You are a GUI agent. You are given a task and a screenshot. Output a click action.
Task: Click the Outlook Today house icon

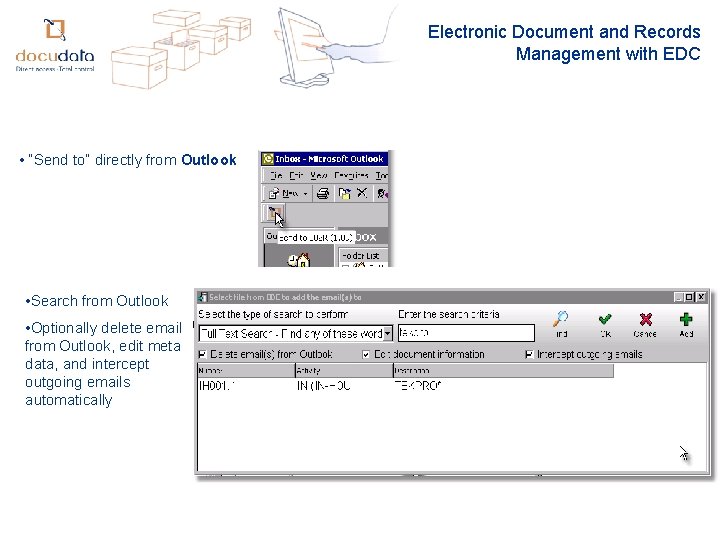pos(299,260)
